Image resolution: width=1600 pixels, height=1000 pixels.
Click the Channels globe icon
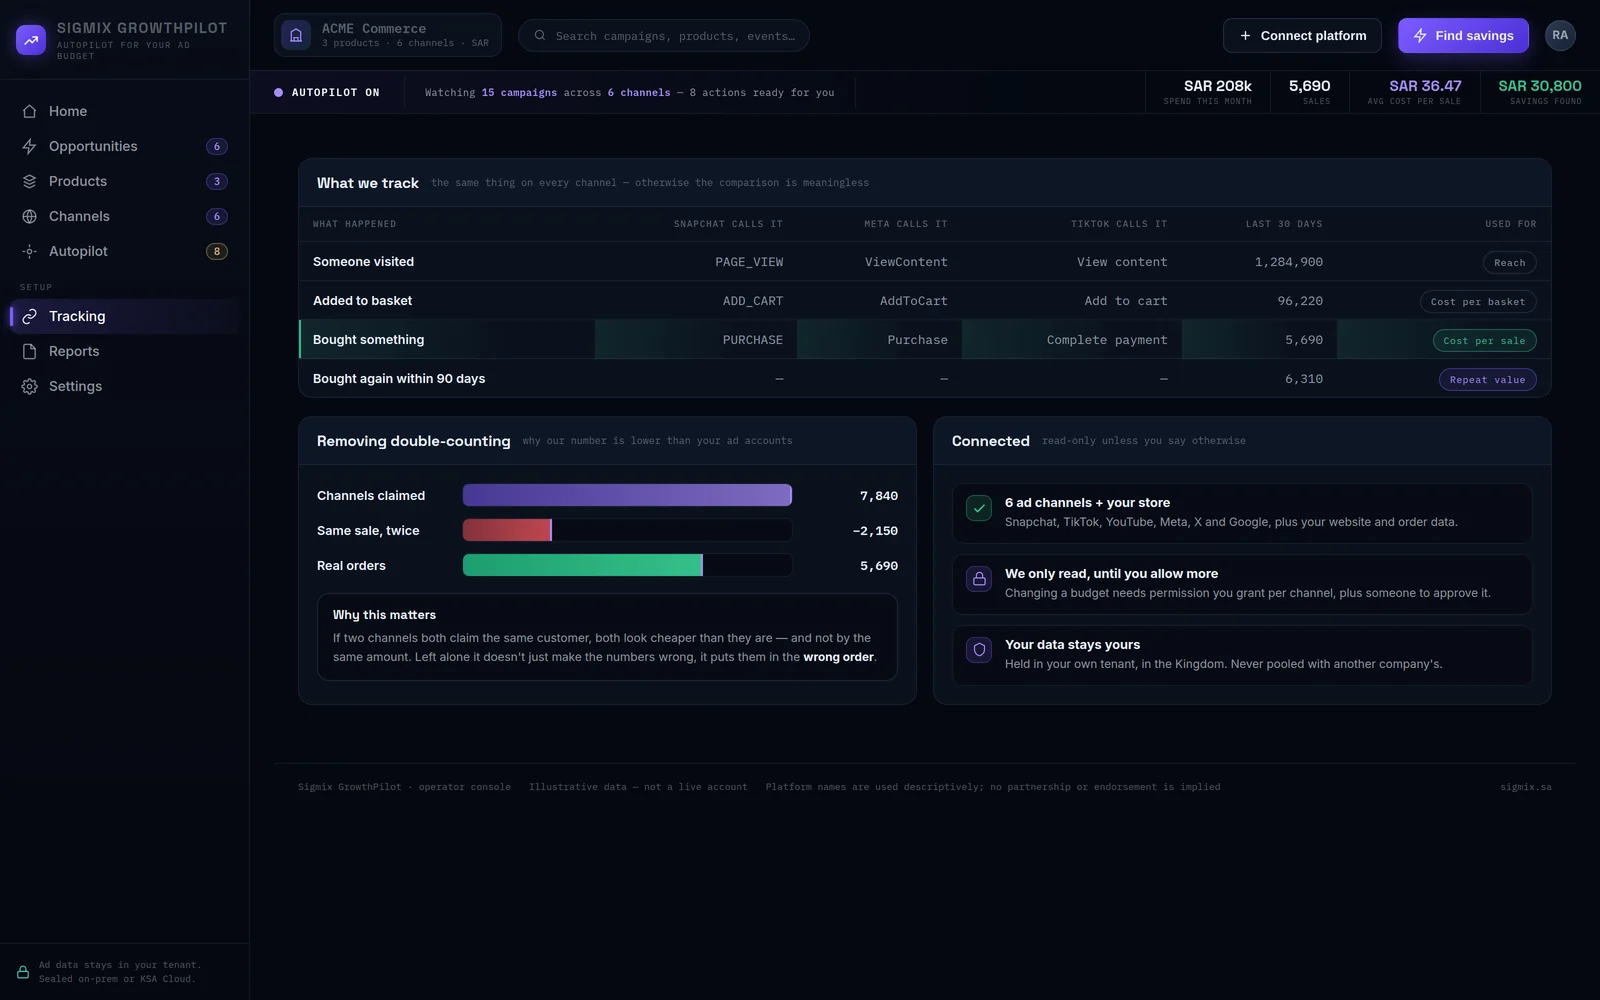click(30, 216)
